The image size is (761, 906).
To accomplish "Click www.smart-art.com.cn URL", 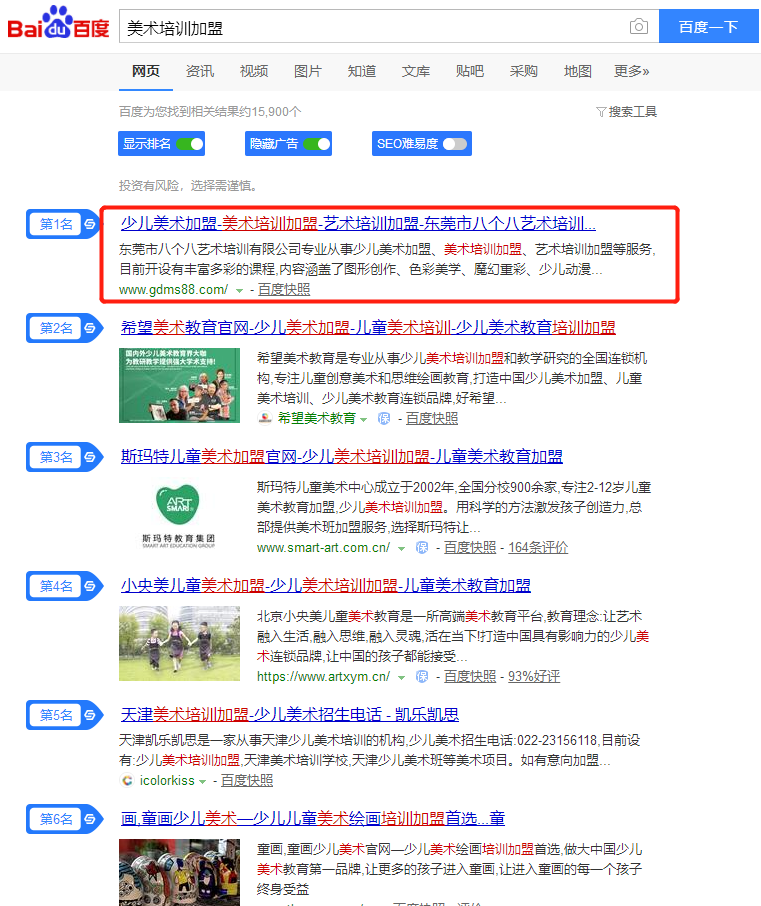I will tap(324, 547).
